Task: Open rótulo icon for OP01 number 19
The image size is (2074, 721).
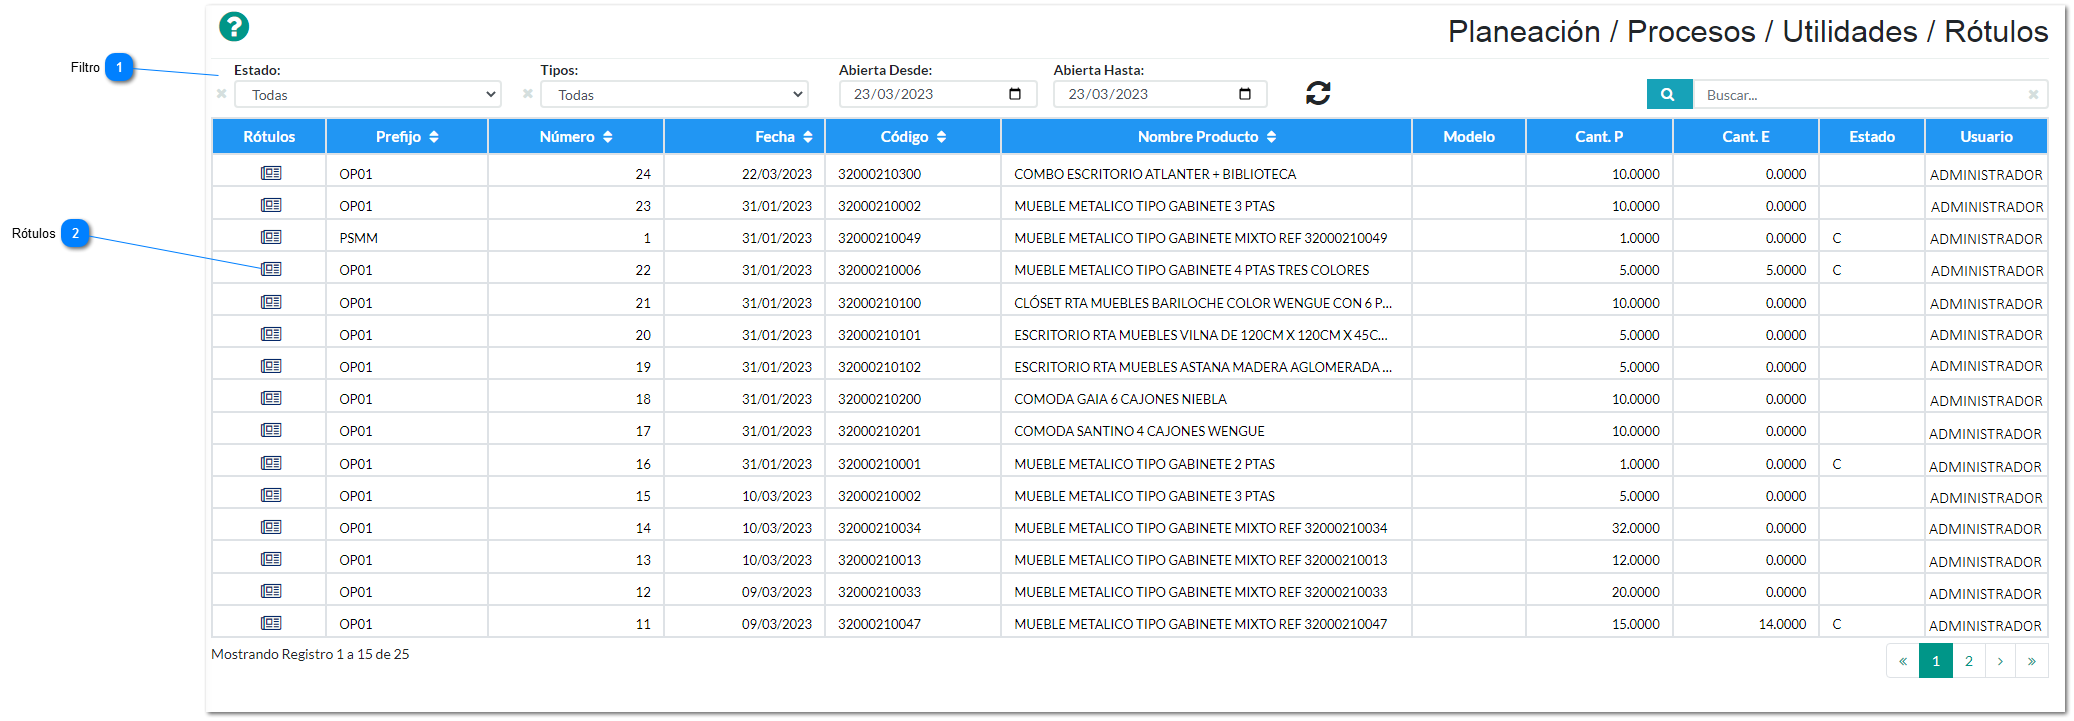Action: point(271,366)
